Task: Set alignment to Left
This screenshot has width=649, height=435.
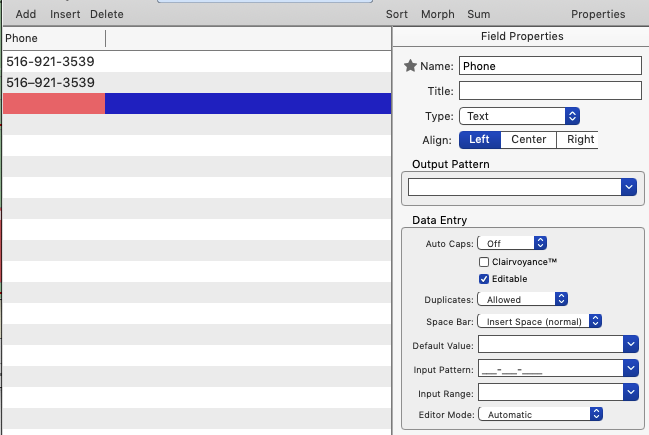Action: click(480, 140)
